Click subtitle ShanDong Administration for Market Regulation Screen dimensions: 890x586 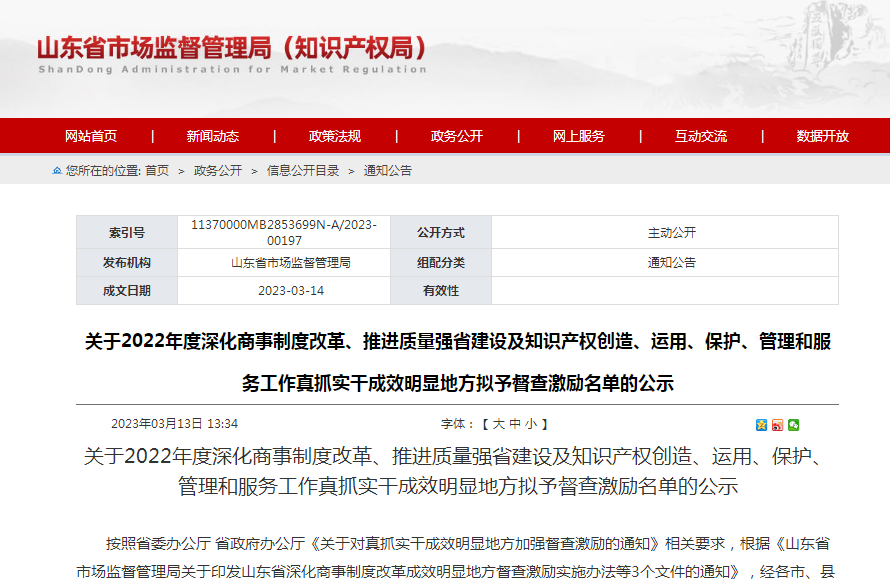pos(233,69)
